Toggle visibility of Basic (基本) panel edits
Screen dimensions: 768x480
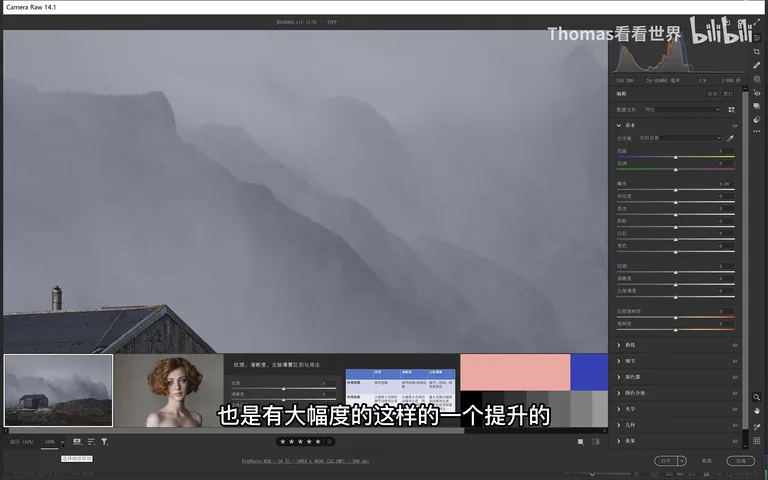(735, 125)
